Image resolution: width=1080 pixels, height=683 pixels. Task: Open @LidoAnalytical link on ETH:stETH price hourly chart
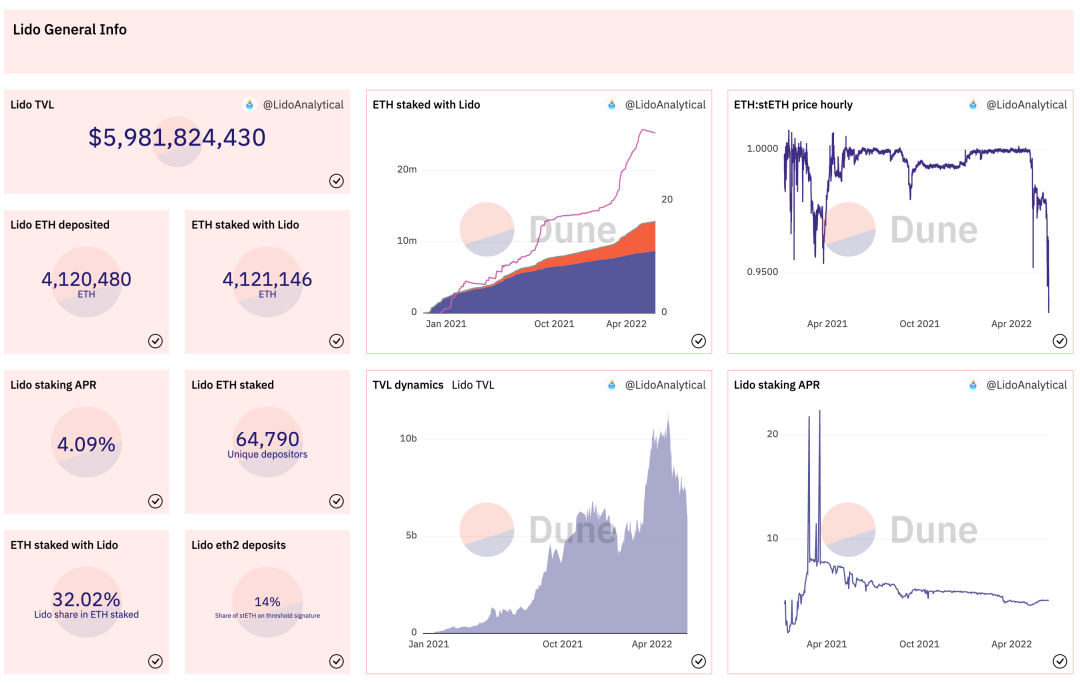[x=1026, y=105]
